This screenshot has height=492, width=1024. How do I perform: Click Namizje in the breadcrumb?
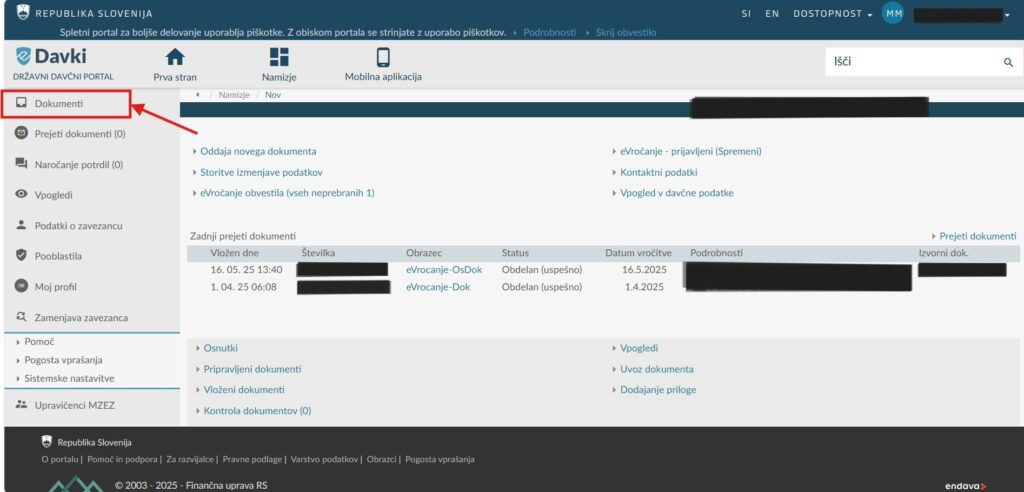pos(234,95)
